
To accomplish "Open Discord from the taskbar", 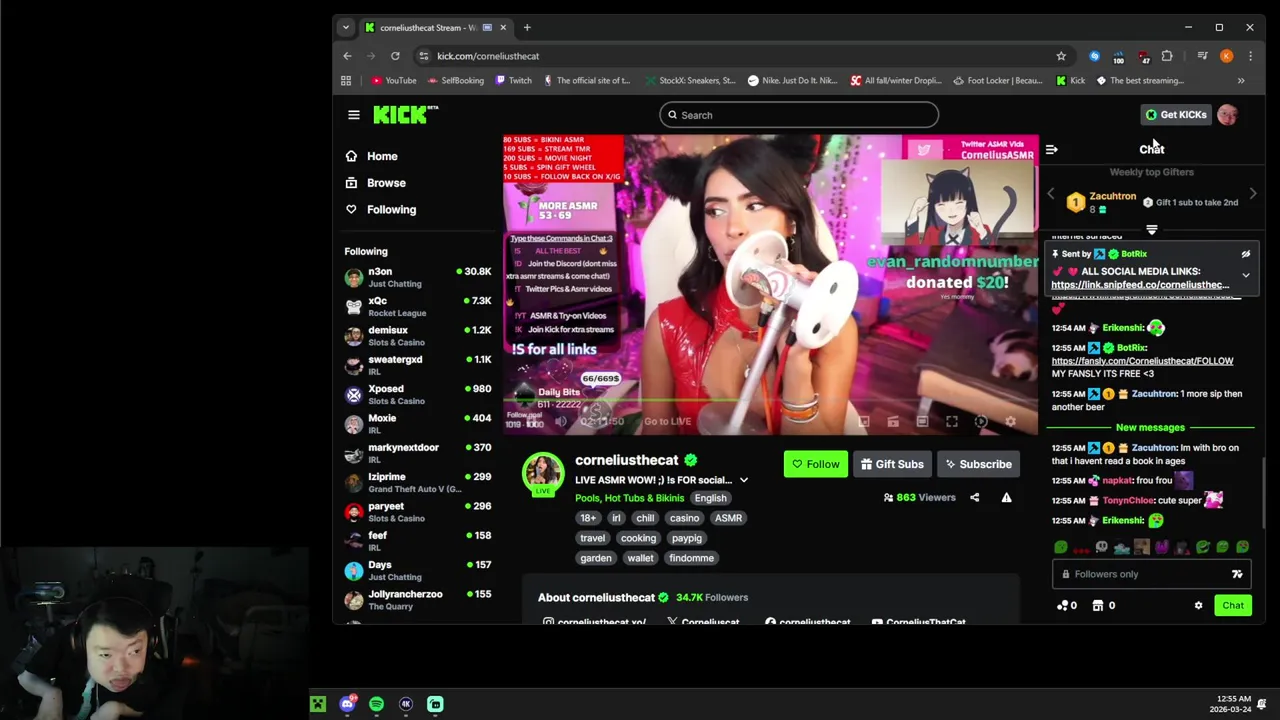I will click(347, 704).
